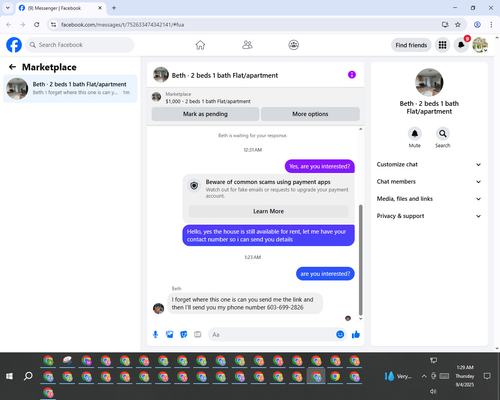The width and height of the screenshot is (500, 400).
Task: View site information icon in address bar
Action: point(53,25)
